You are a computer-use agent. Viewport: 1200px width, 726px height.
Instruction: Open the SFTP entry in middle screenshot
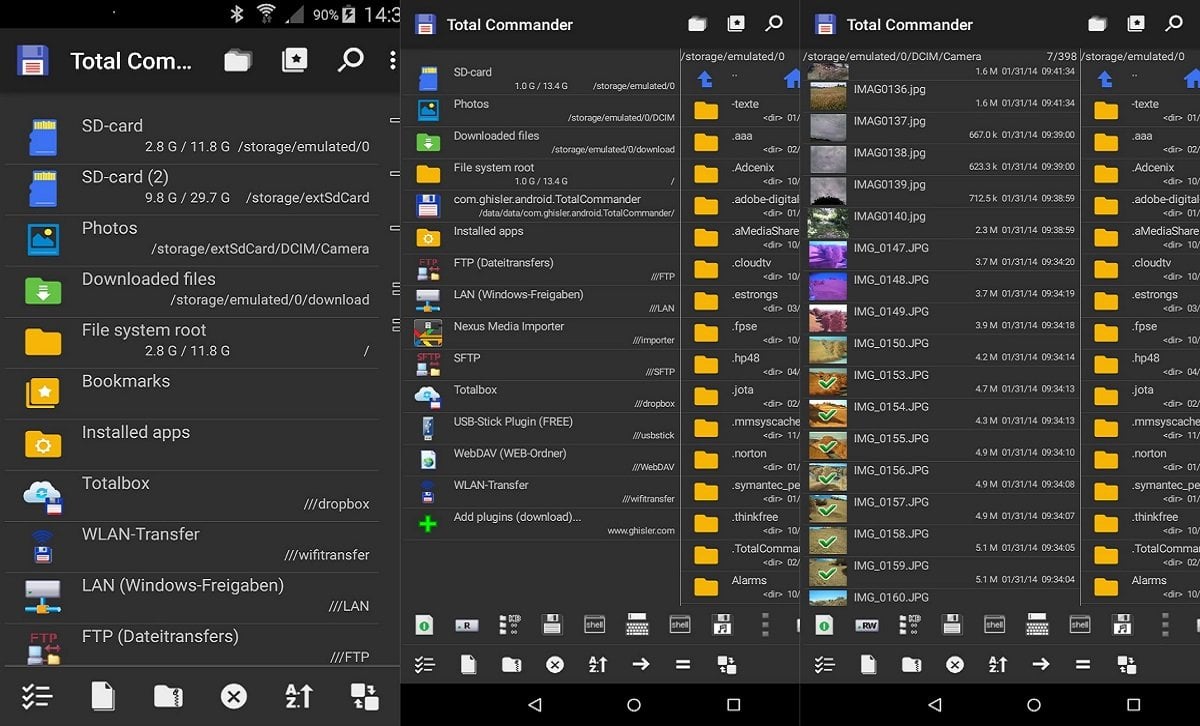541,364
